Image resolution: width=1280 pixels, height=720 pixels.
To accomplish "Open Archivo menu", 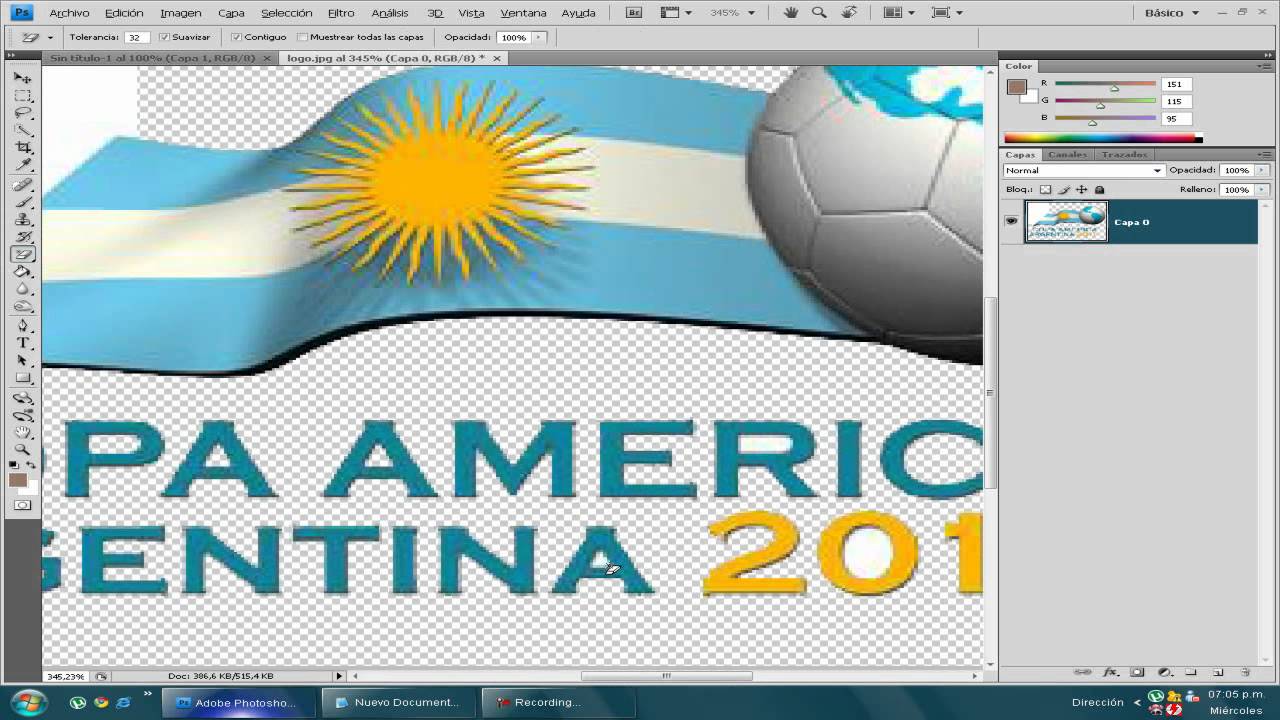I will click(69, 13).
